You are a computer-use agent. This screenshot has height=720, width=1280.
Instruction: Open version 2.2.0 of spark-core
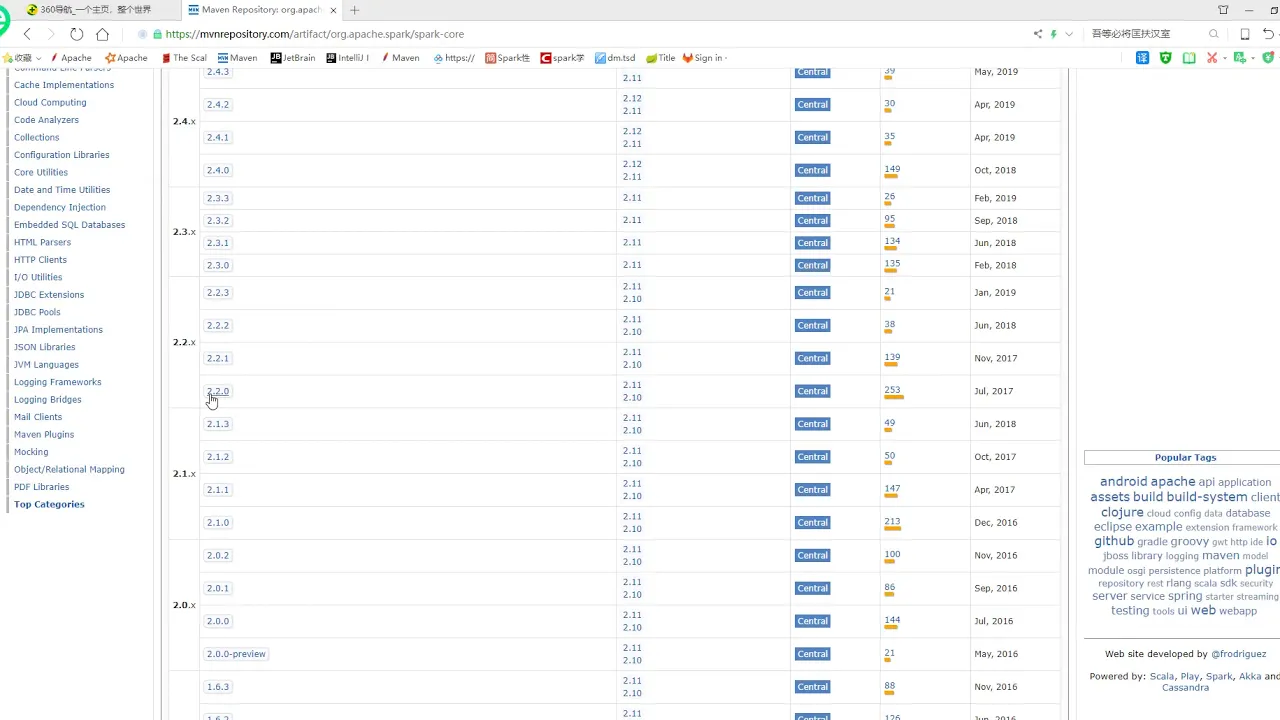tap(218, 391)
